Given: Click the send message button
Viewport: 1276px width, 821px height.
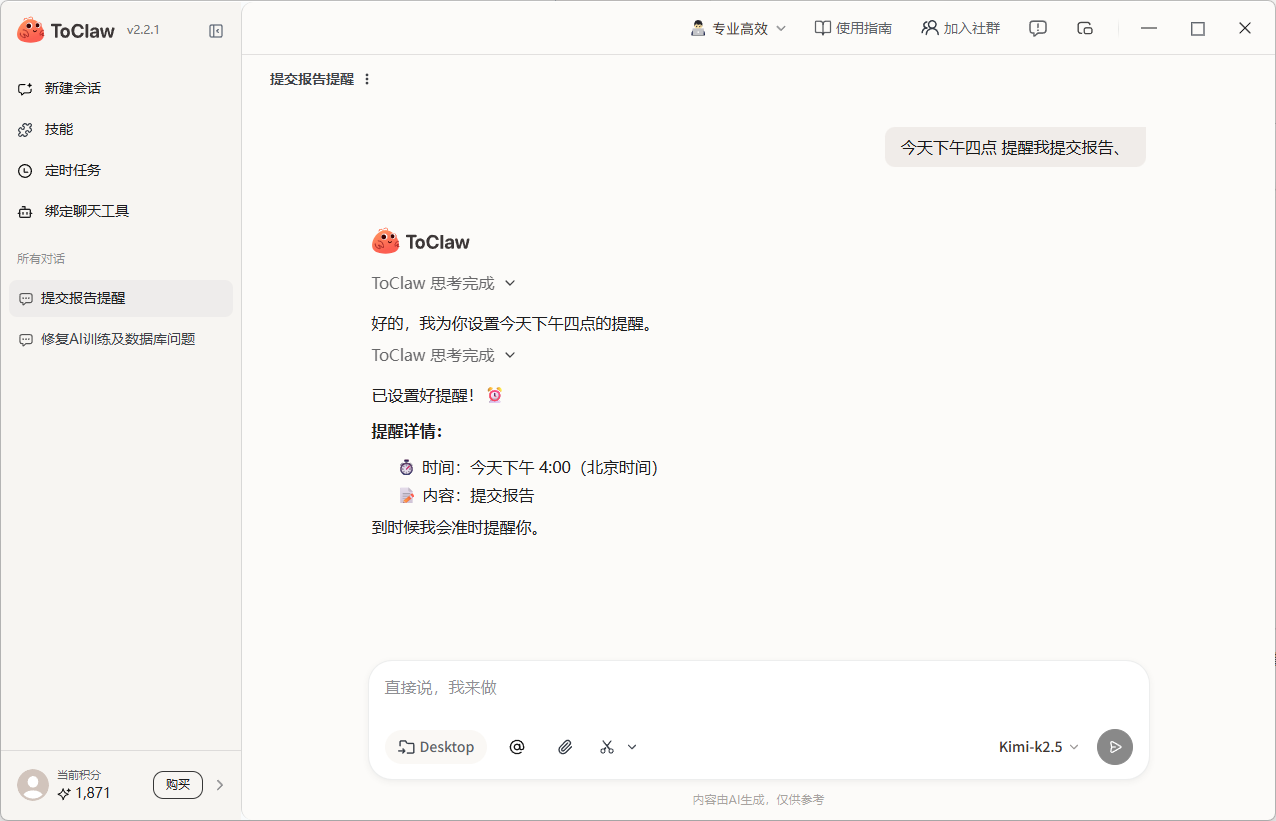Looking at the screenshot, I should [x=1115, y=747].
